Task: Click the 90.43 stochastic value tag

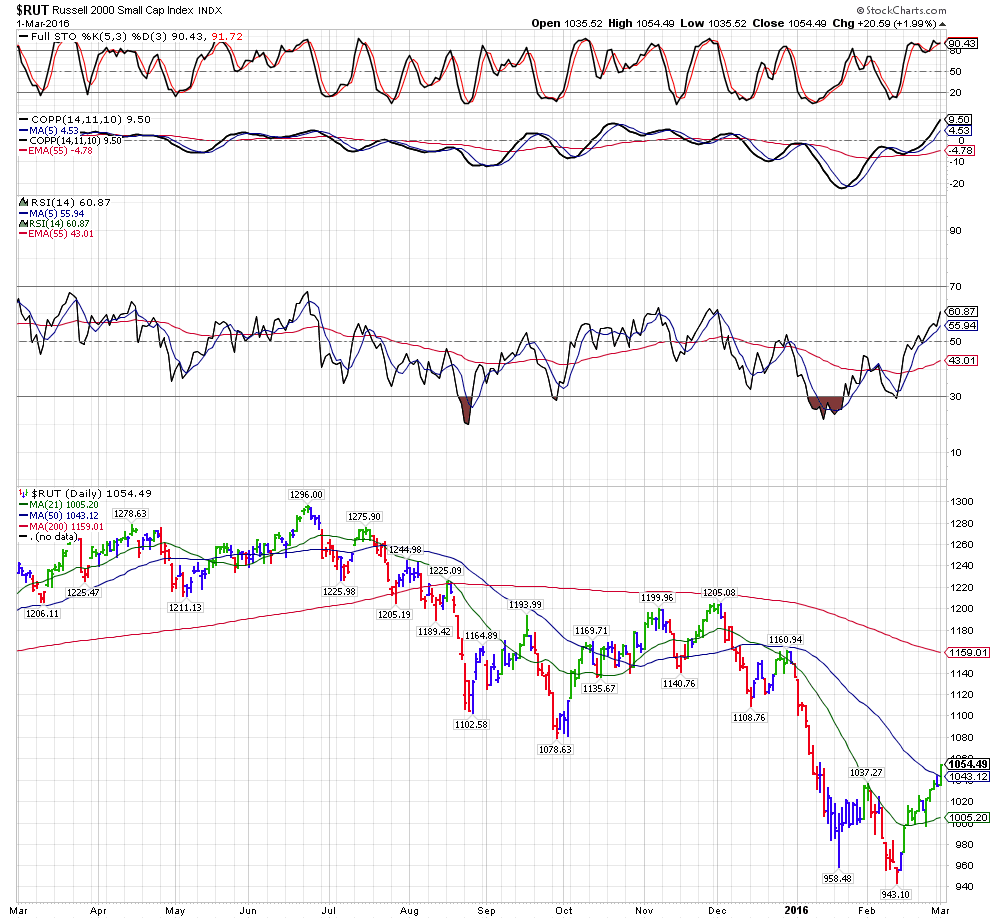Action: click(x=961, y=44)
